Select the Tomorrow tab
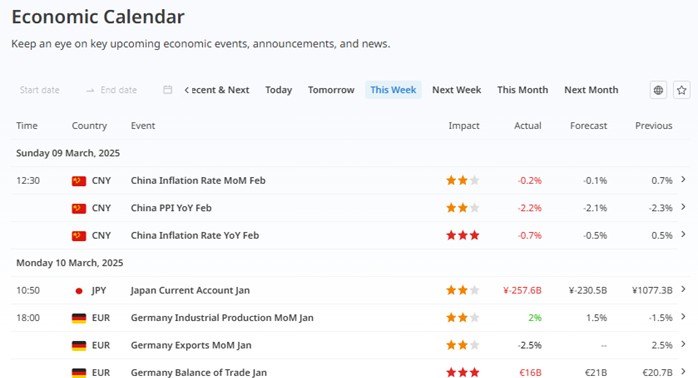Viewport: 698px width, 378px height. [331, 90]
